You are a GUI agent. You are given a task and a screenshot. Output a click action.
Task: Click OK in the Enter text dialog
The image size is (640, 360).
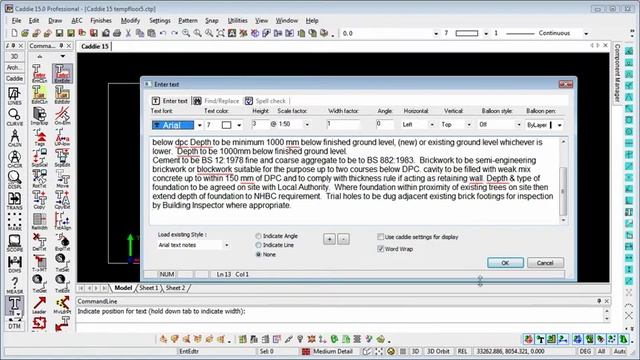point(505,263)
